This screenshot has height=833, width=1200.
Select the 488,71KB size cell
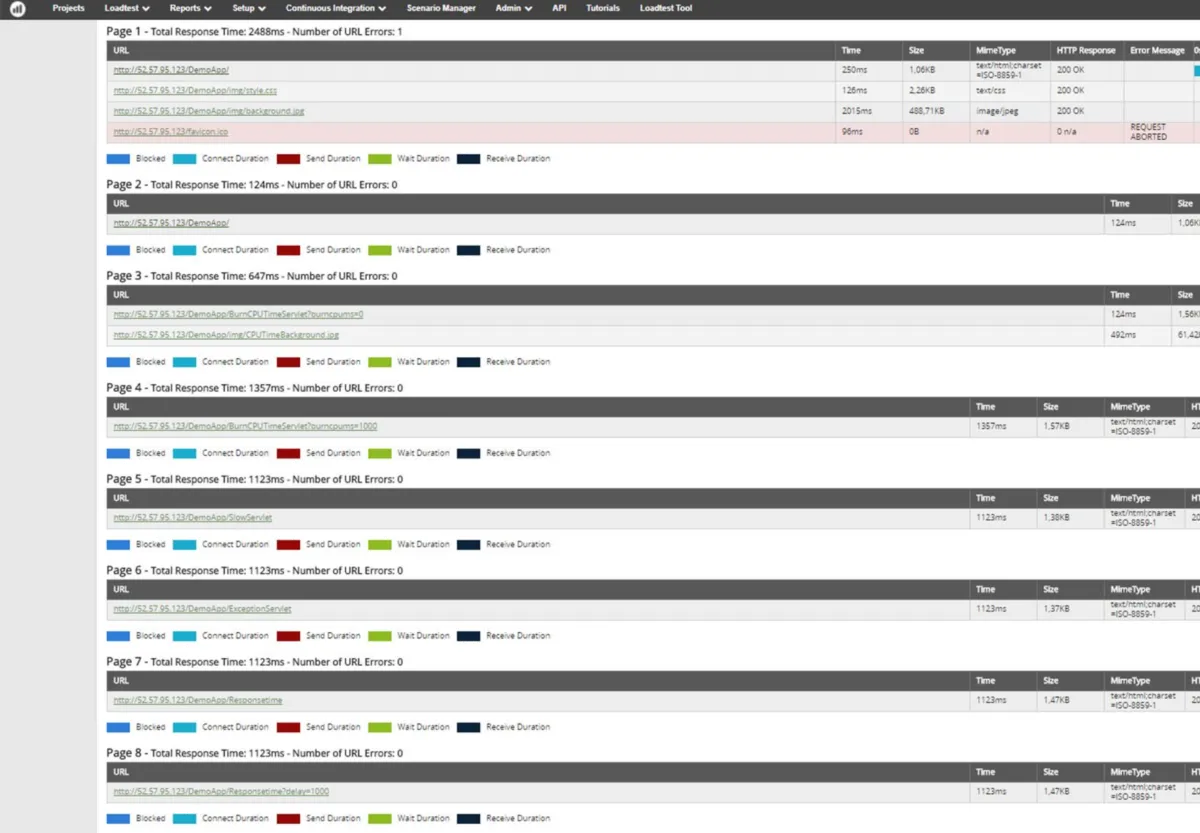(936, 111)
